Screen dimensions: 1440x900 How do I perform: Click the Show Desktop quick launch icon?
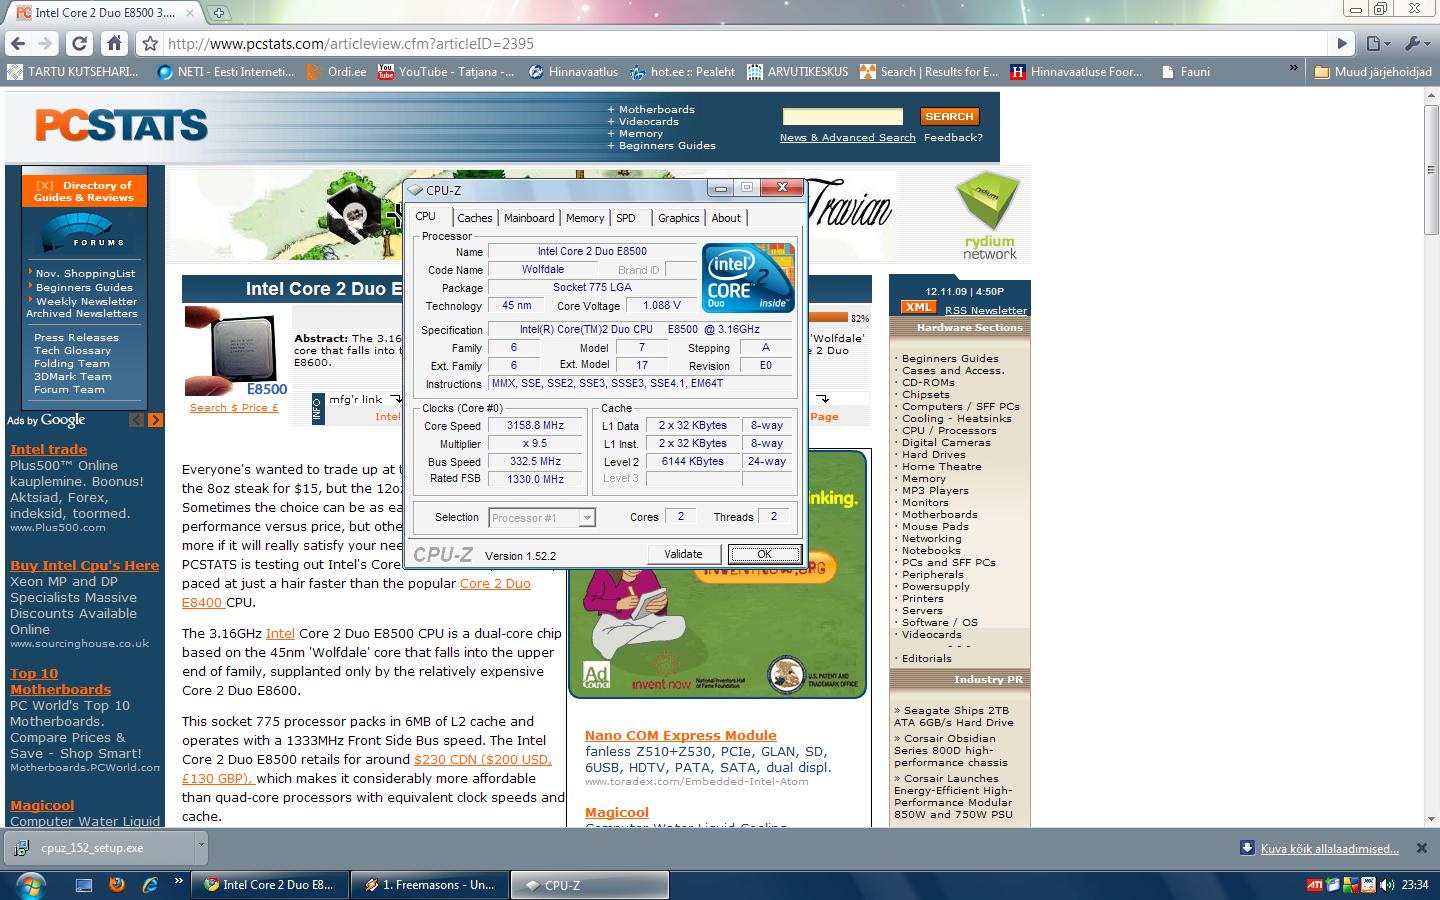pyautogui.click(x=84, y=885)
